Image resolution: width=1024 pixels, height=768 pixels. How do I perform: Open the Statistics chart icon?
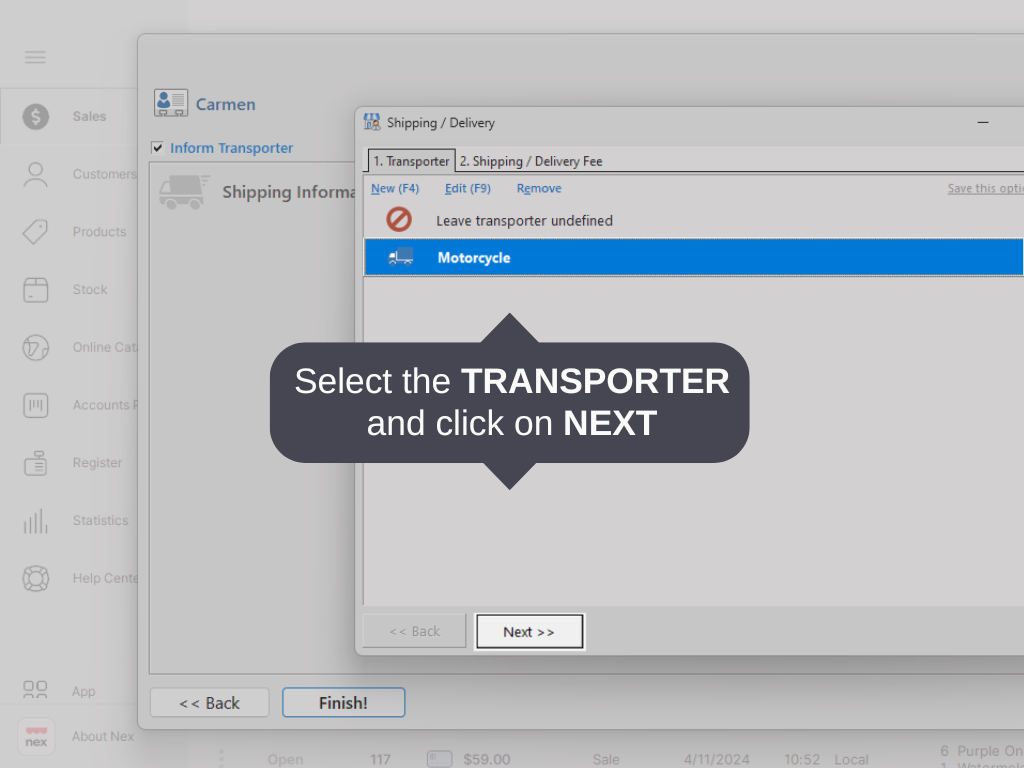(35, 520)
